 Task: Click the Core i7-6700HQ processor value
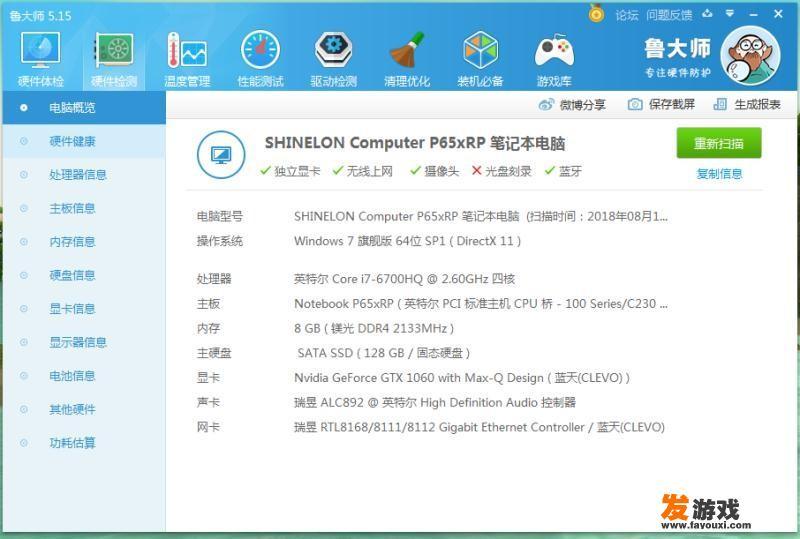[405, 279]
